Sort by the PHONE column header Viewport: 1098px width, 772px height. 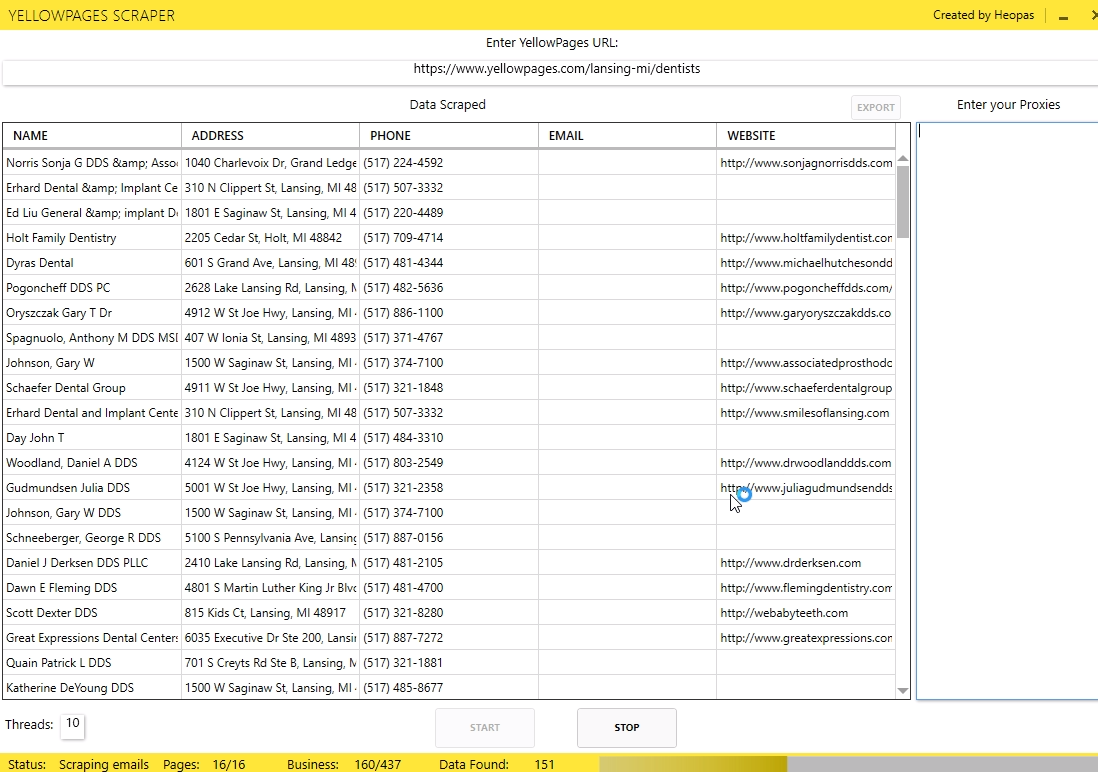449,135
